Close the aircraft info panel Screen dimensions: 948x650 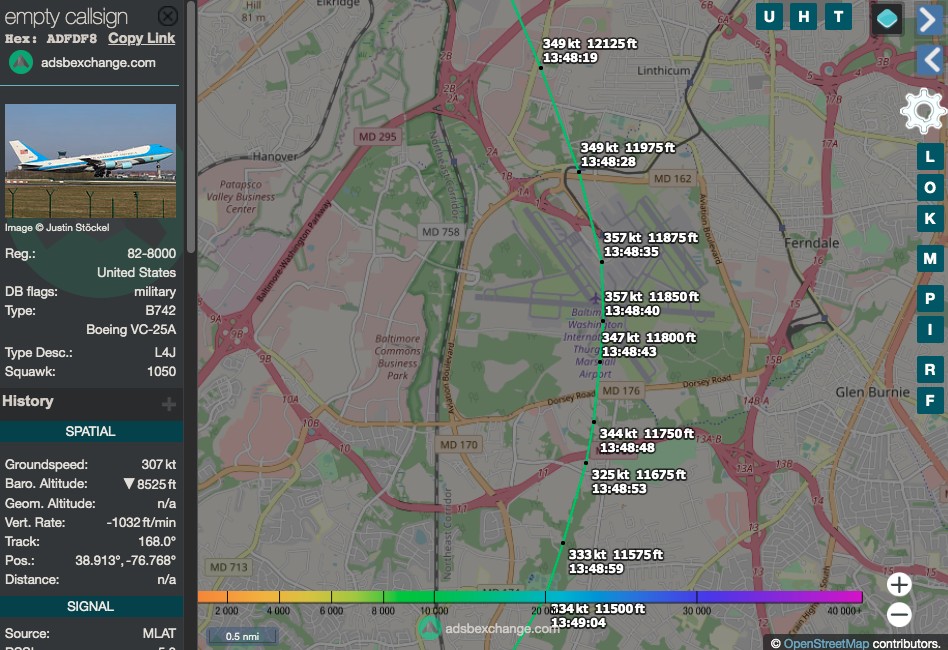pos(167,16)
